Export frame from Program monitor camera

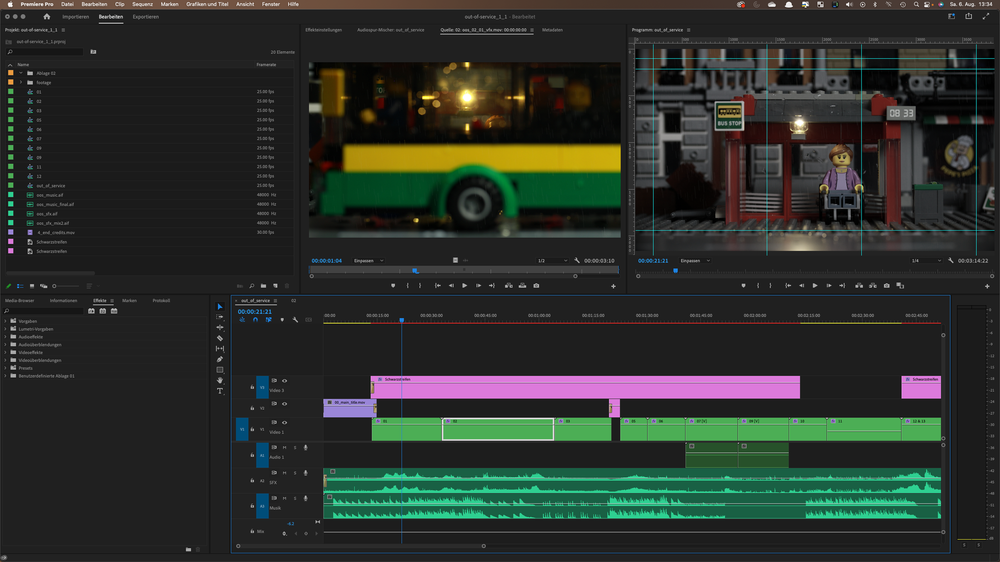coord(886,286)
